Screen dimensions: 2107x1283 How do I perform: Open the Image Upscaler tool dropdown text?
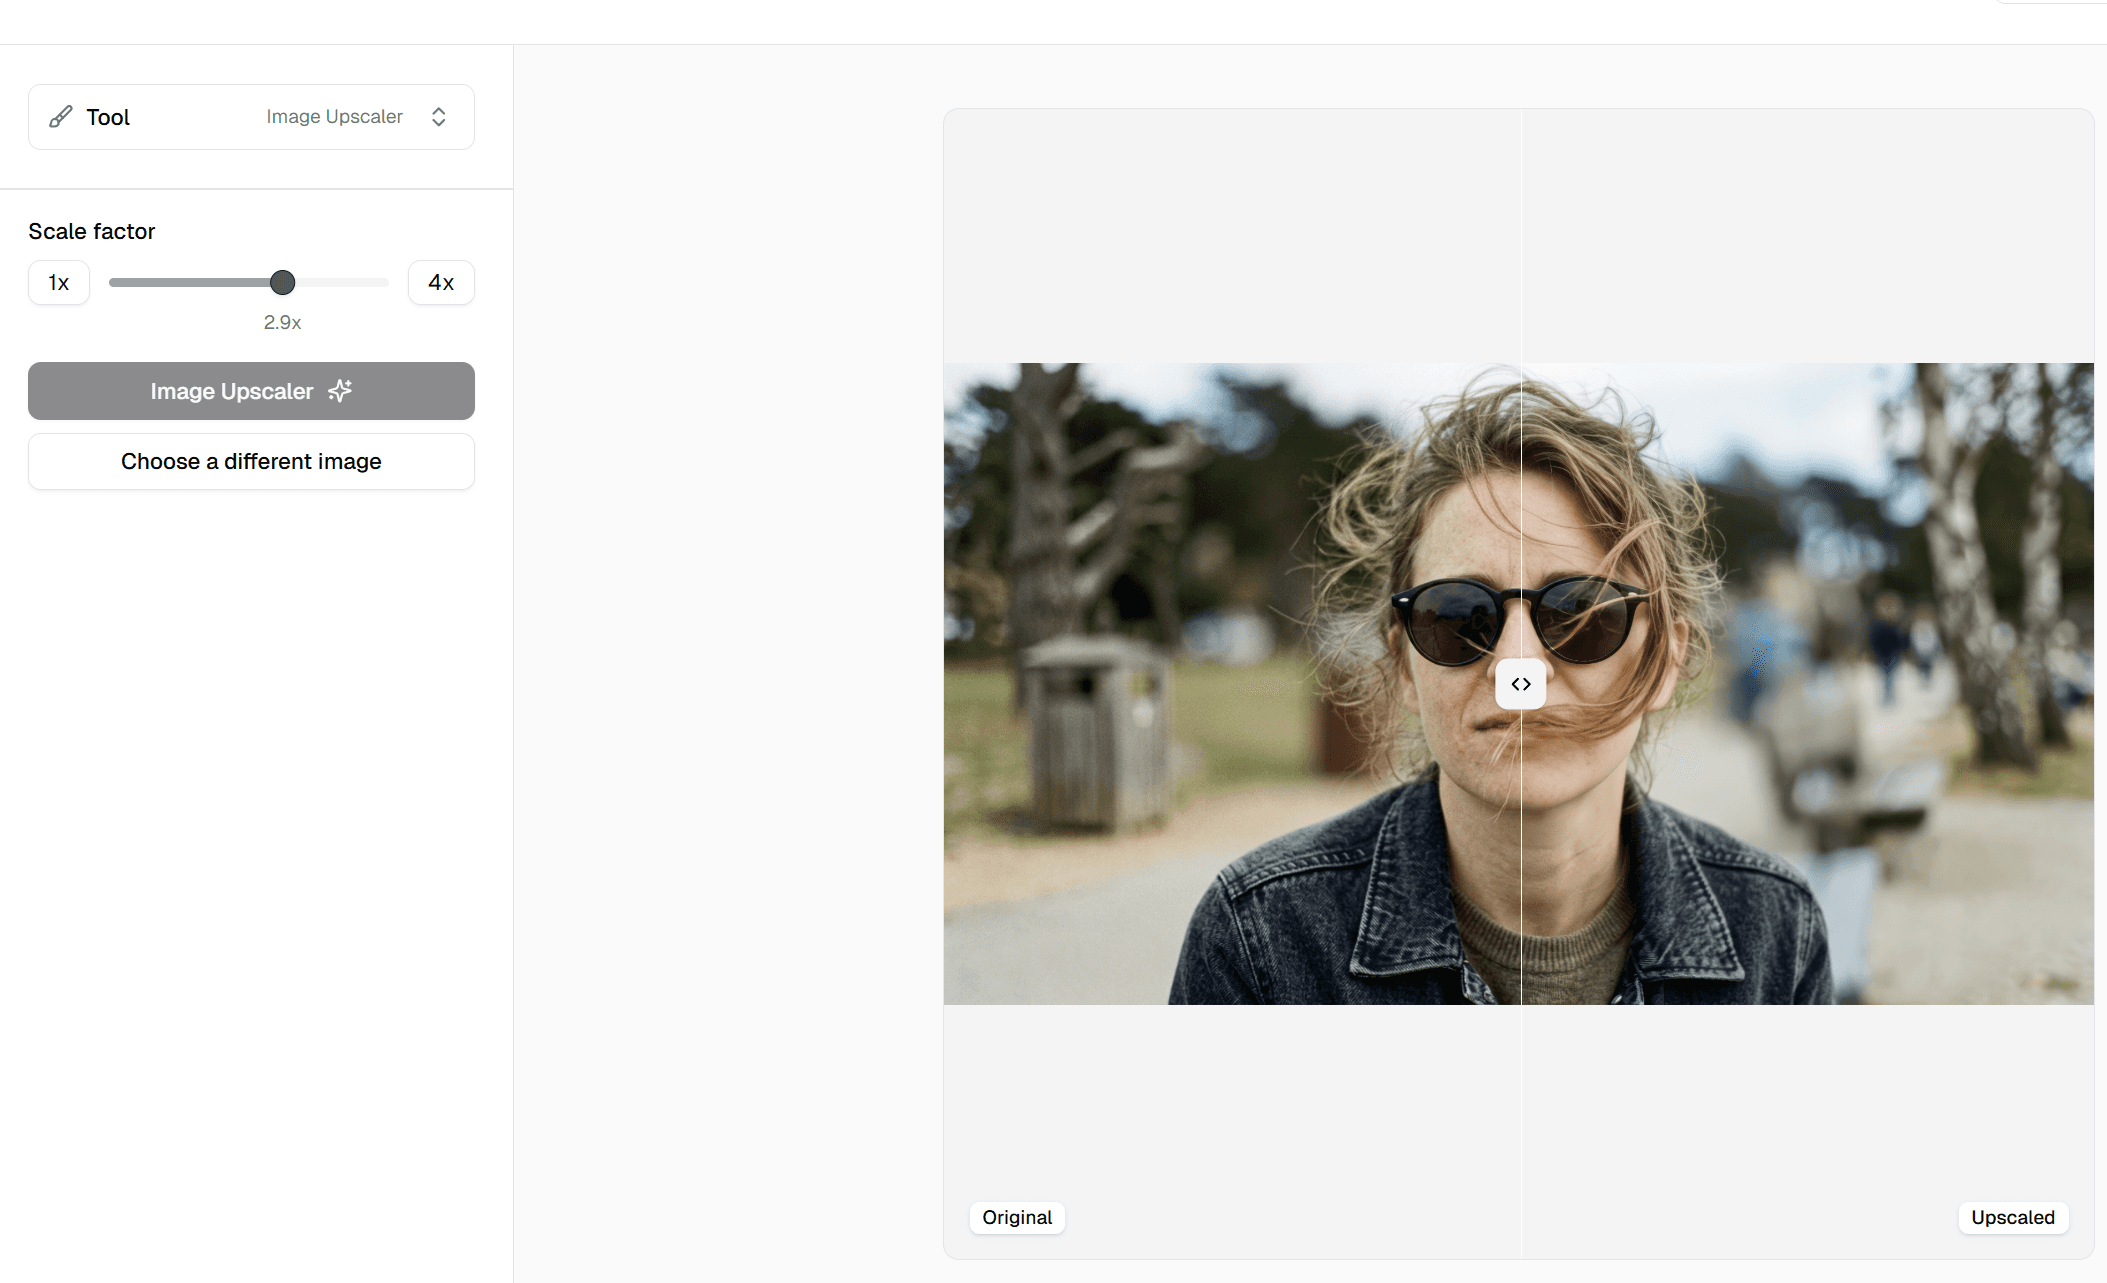tap(334, 117)
